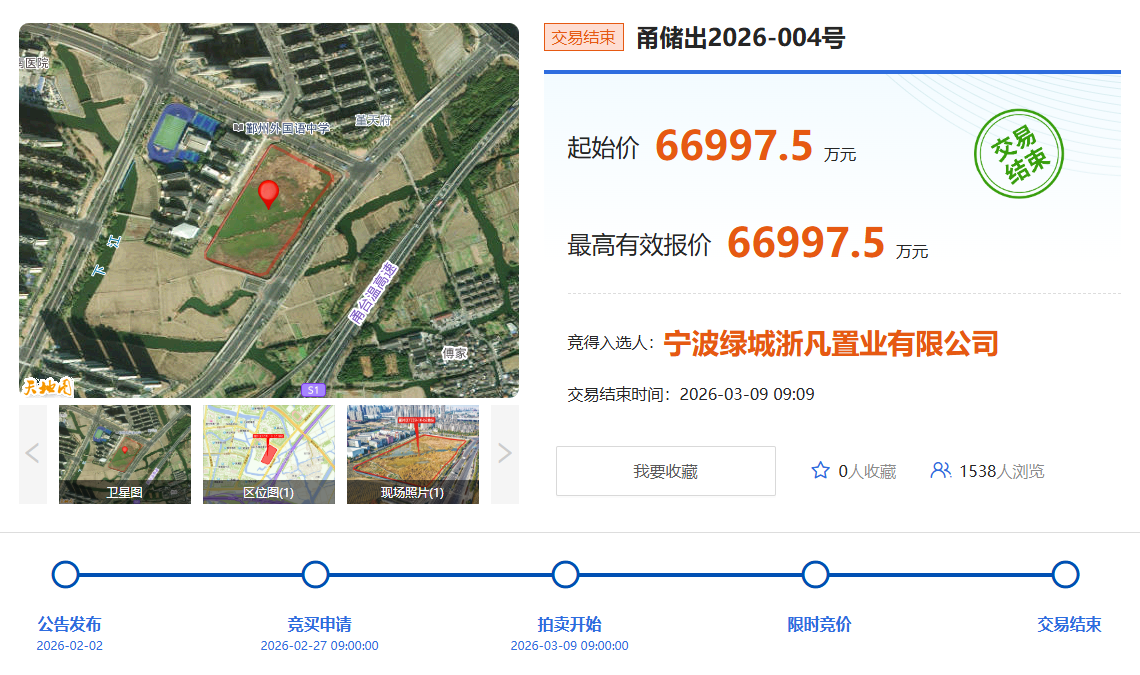Click the starting price 66997.5 beside 起始价
Image resolution: width=1140 pixels, height=675 pixels.
point(734,145)
